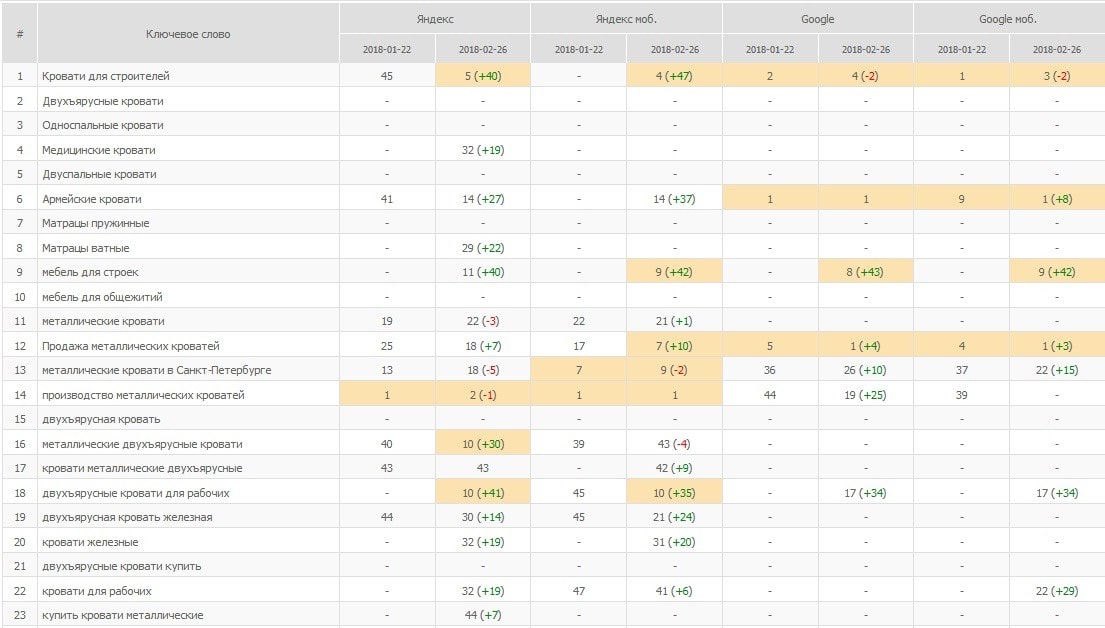Click keyword "Матрацы ватные"
This screenshot has height=628, width=1105.
pyautogui.click(x=85, y=248)
